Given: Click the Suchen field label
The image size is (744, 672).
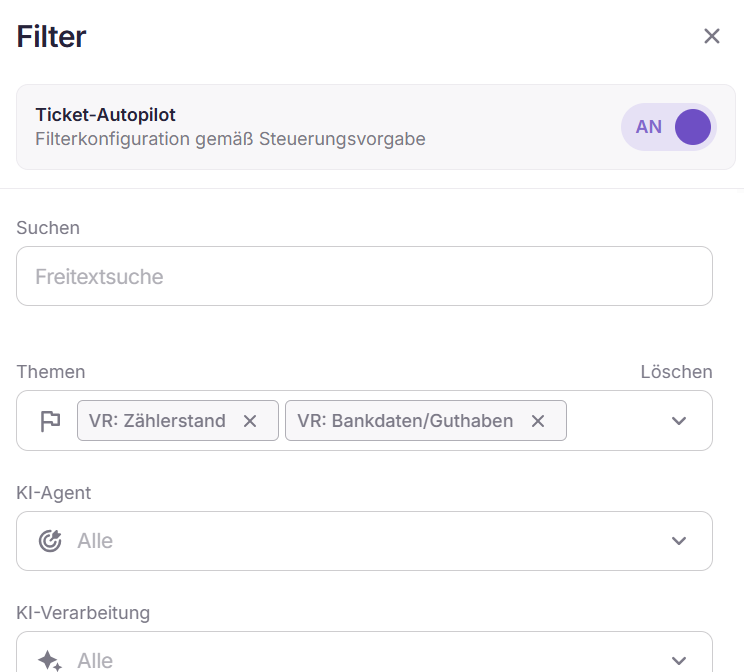Looking at the screenshot, I should 48,228.
